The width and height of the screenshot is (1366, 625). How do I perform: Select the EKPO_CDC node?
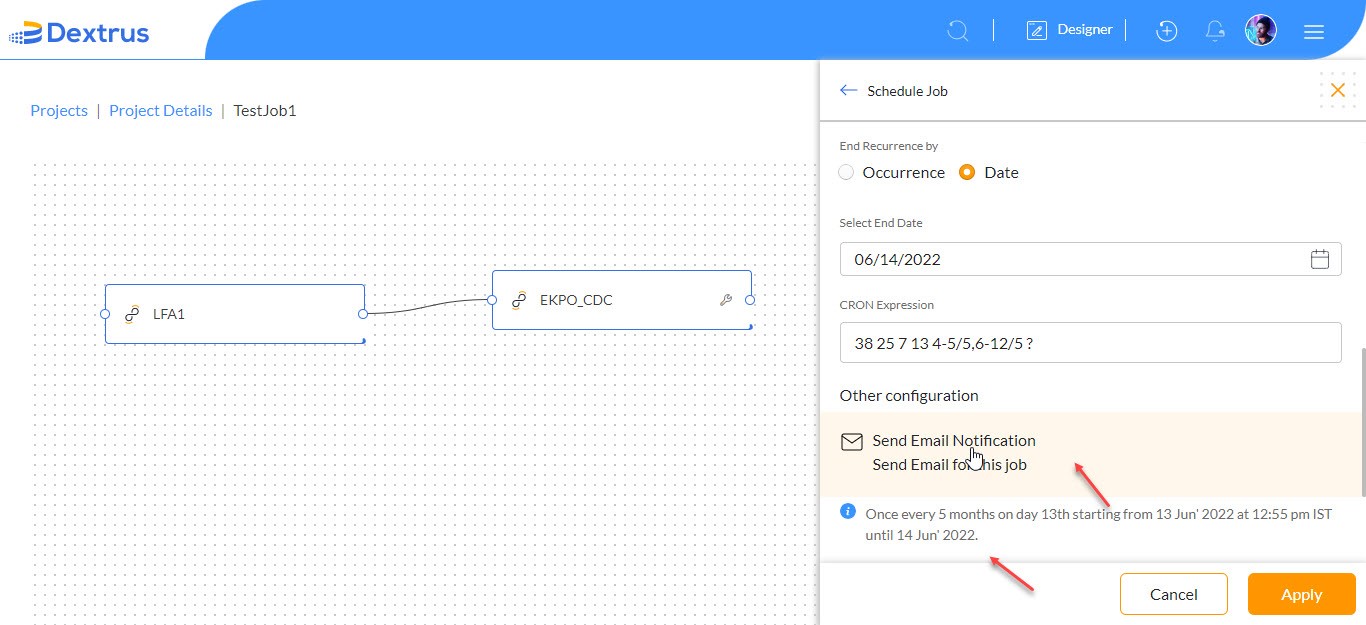click(622, 300)
